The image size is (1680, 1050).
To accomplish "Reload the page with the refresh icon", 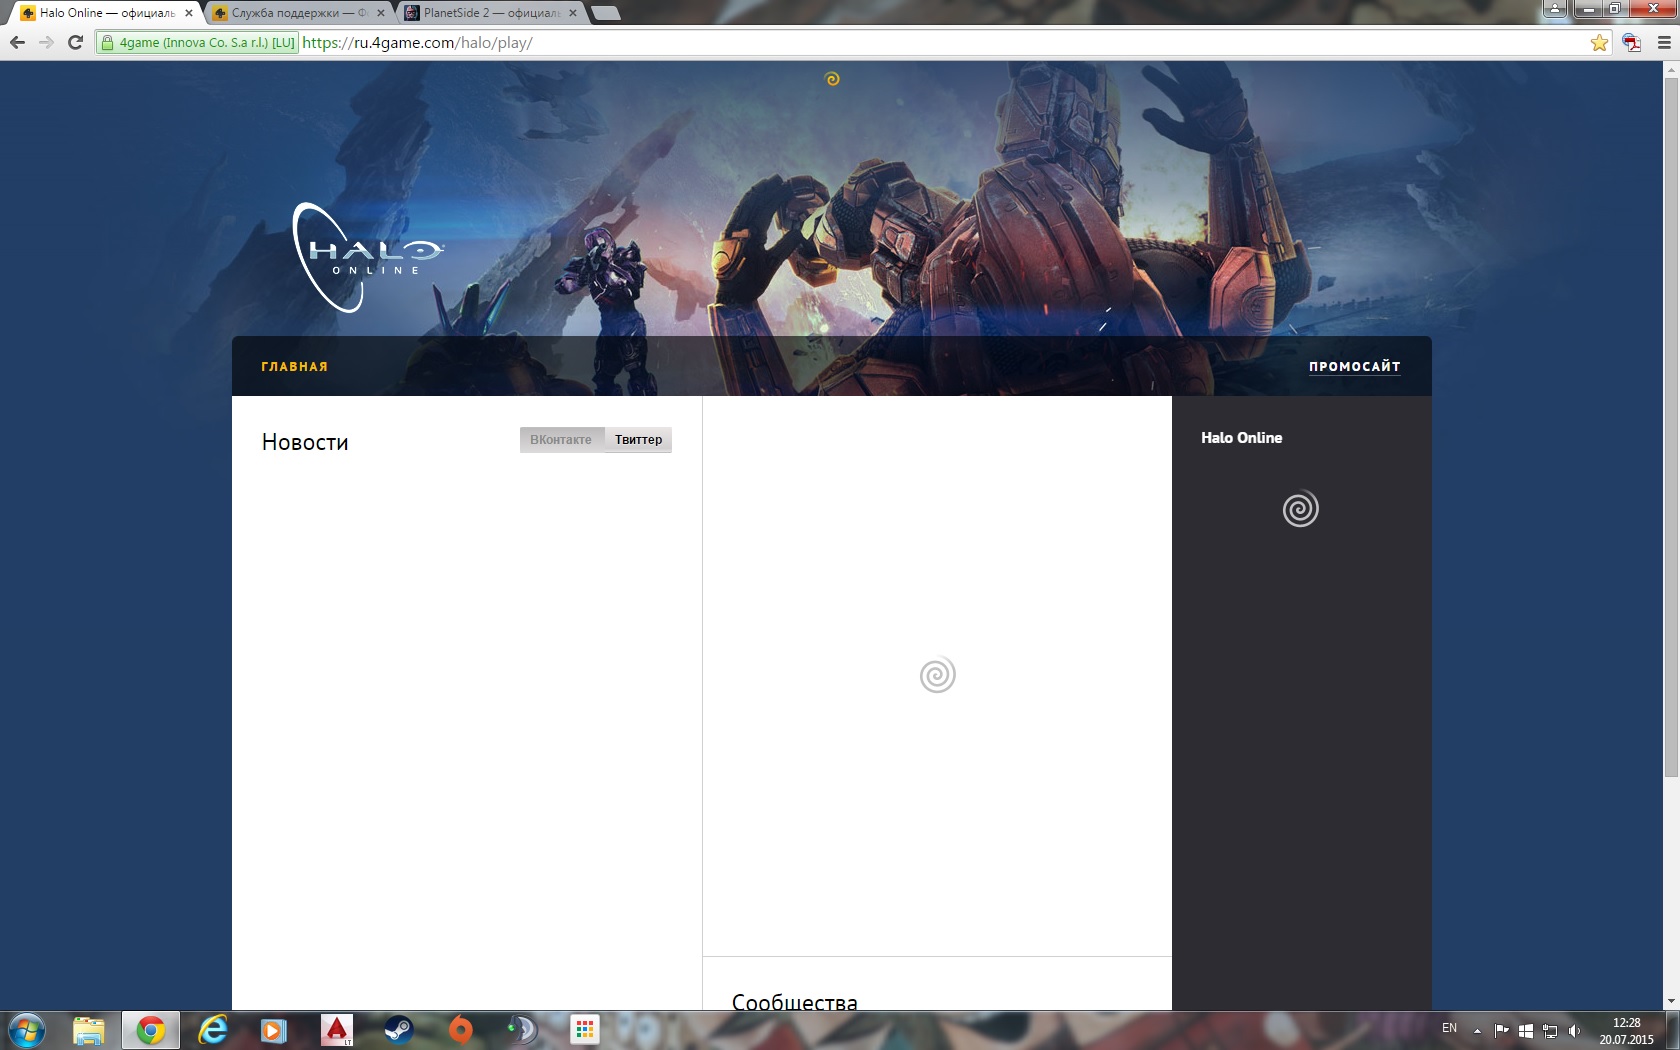I will point(75,43).
